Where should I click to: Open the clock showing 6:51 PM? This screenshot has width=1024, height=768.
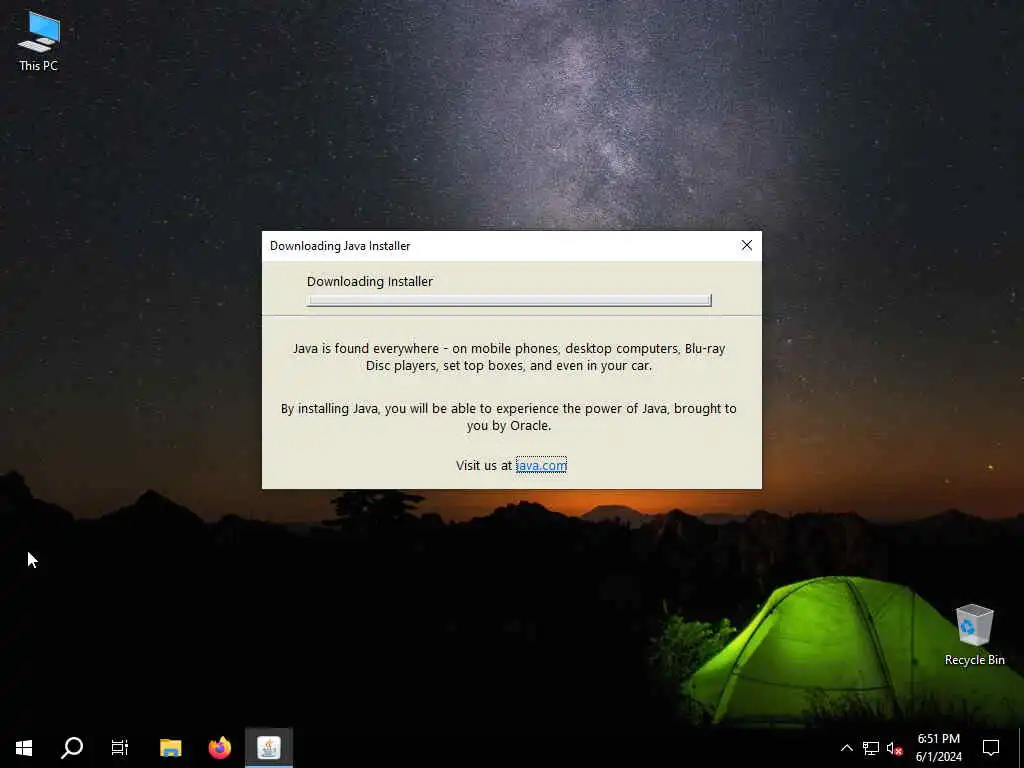(x=938, y=748)
